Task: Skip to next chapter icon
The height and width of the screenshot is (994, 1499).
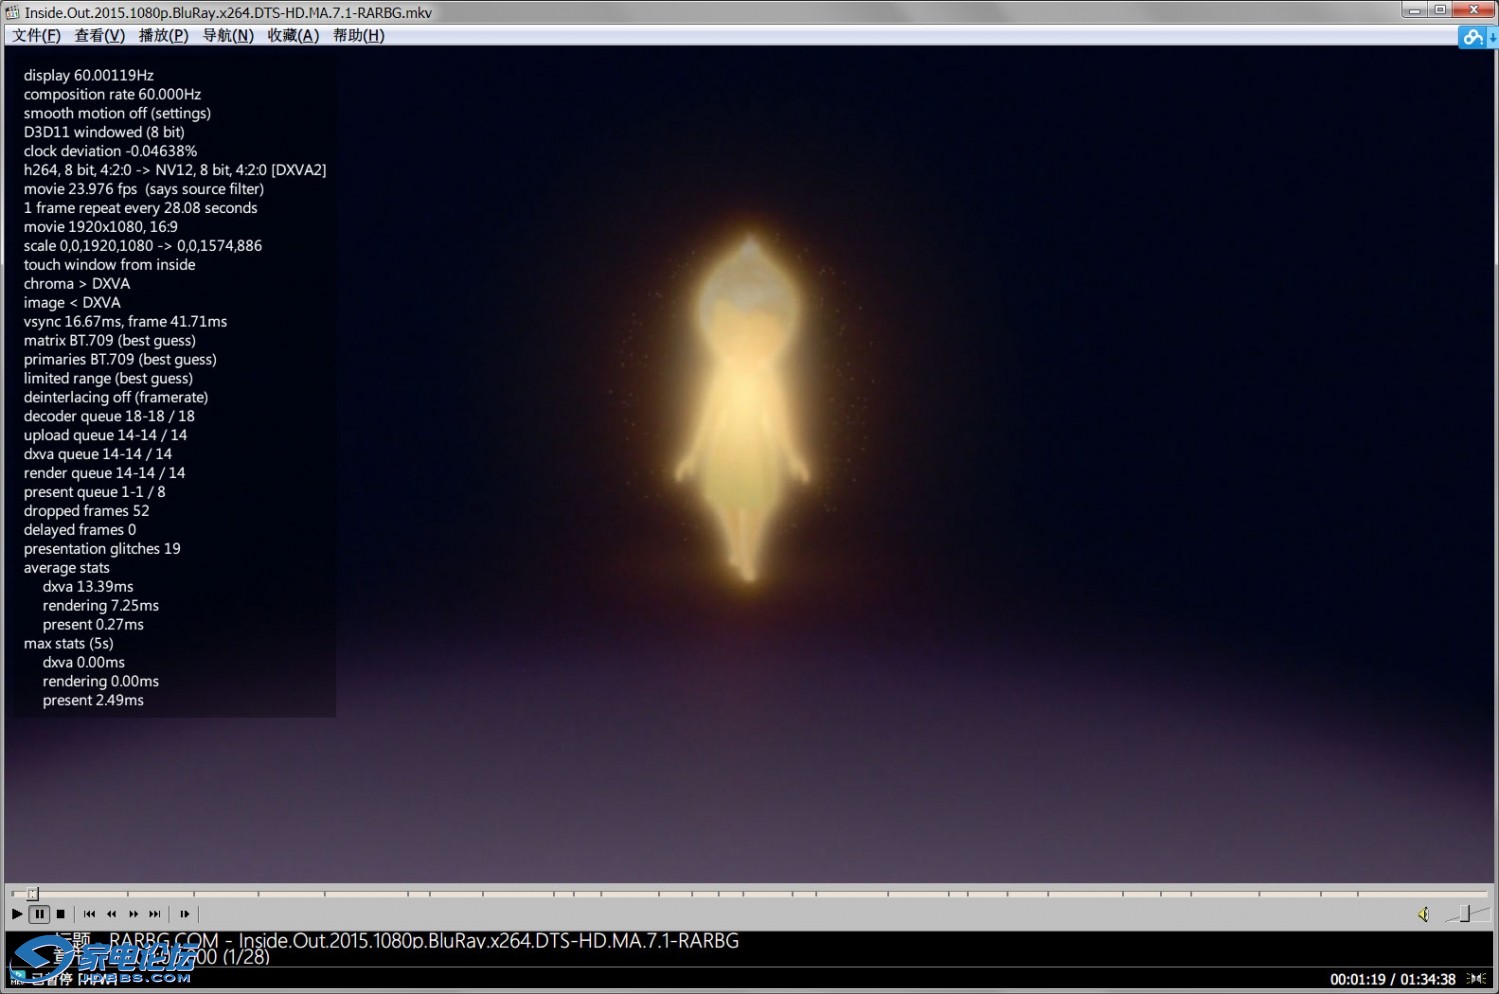Action: tap(155, 914)
